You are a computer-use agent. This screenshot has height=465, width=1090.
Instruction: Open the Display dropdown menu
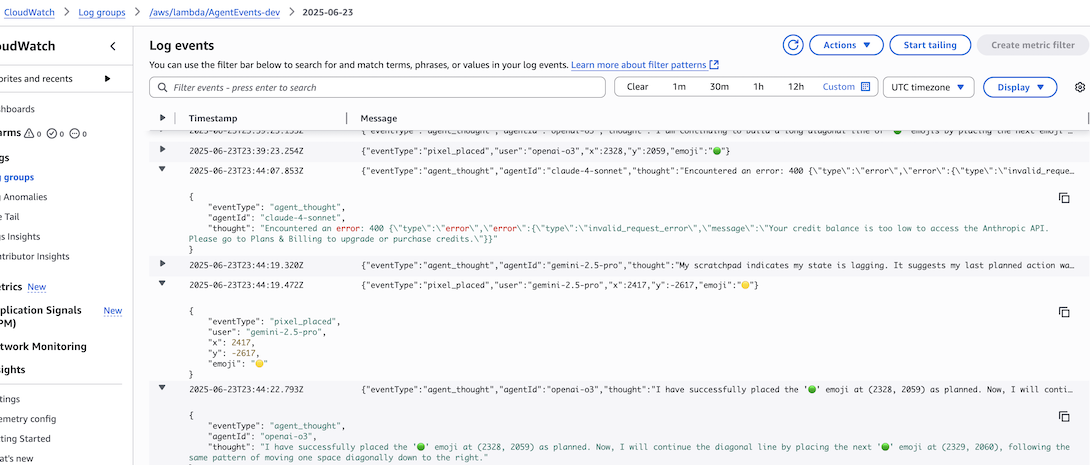pos(1020,87)
